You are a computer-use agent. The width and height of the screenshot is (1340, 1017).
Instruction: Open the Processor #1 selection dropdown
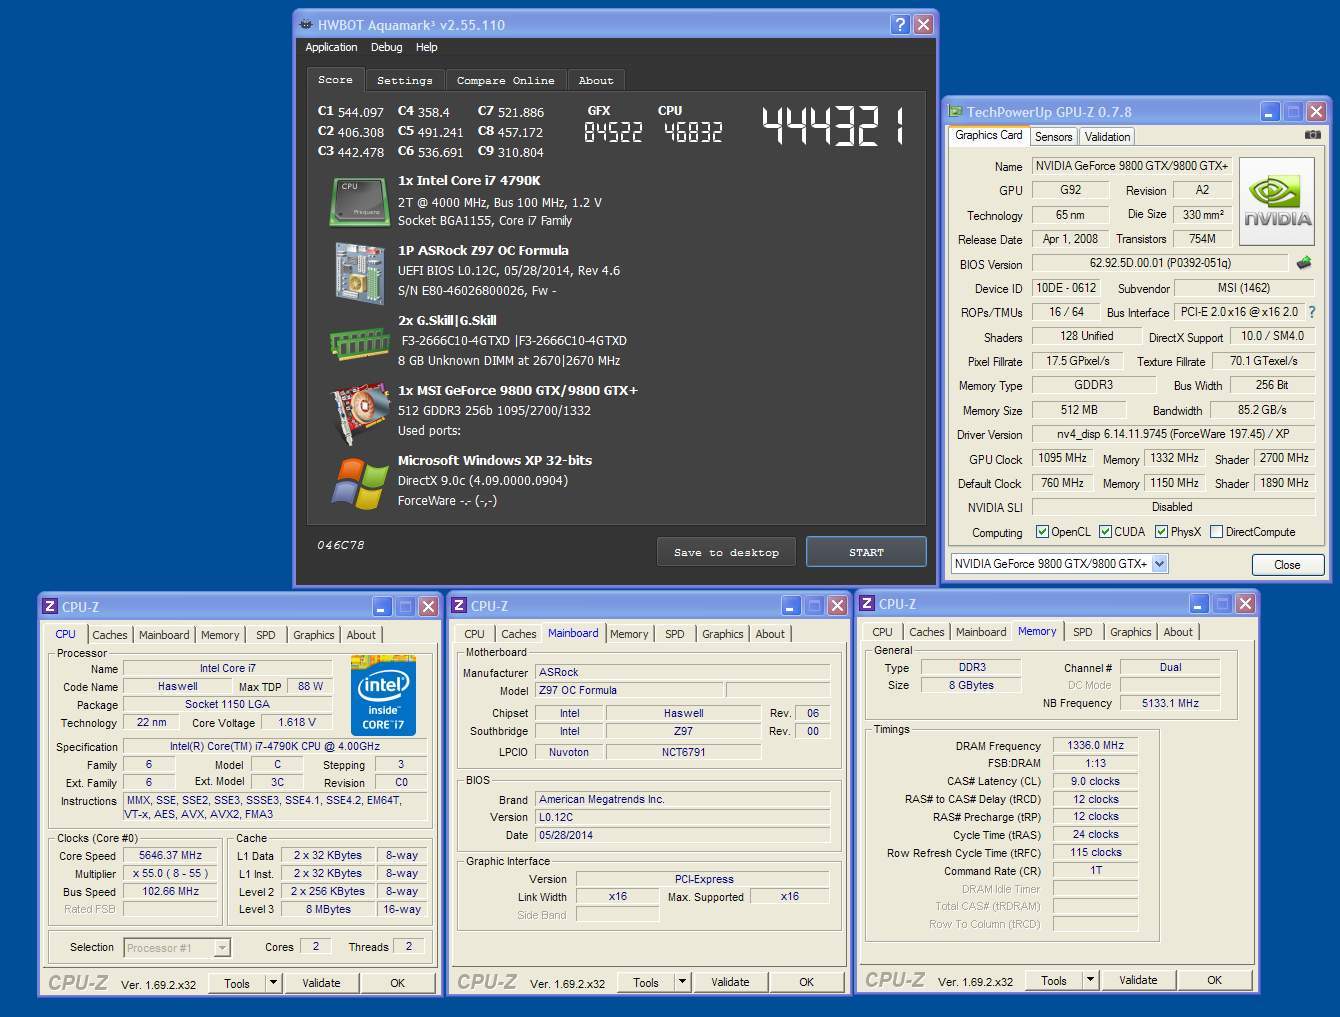click(222, 948)
